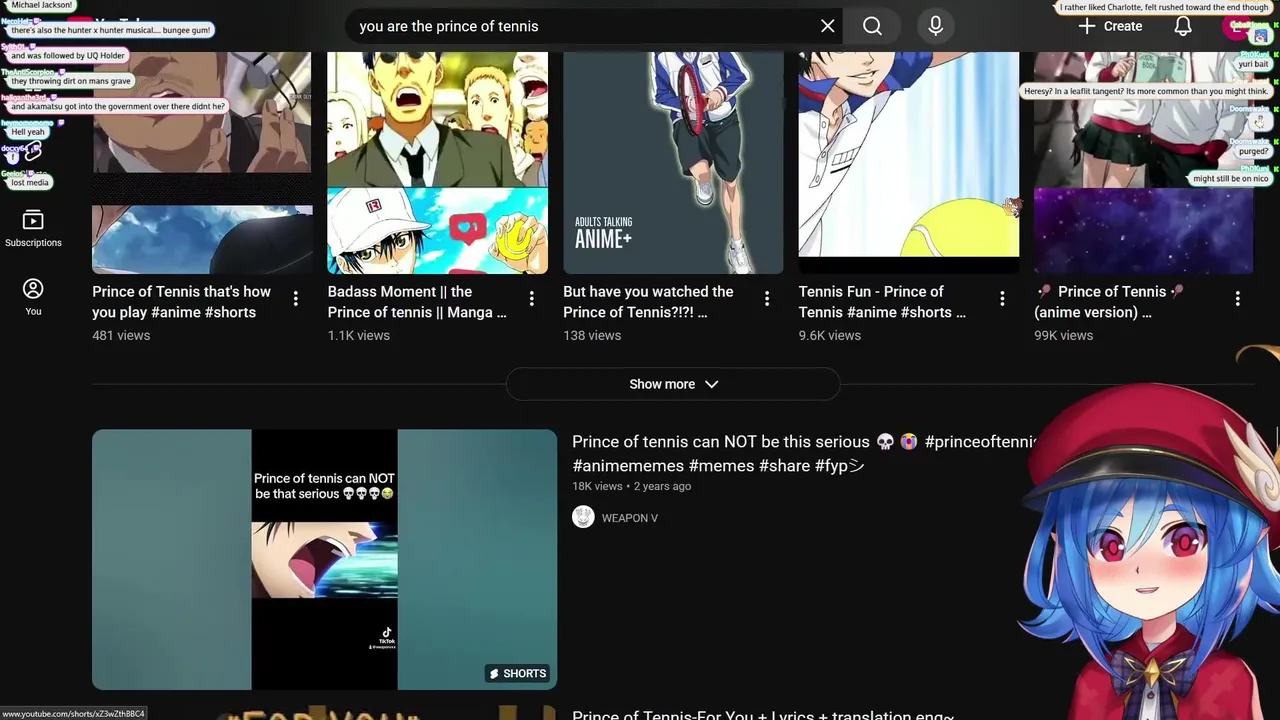Open the Create menu
Image resolution: width=1280 pixels, height=720 pixels.
point(1110,26)
